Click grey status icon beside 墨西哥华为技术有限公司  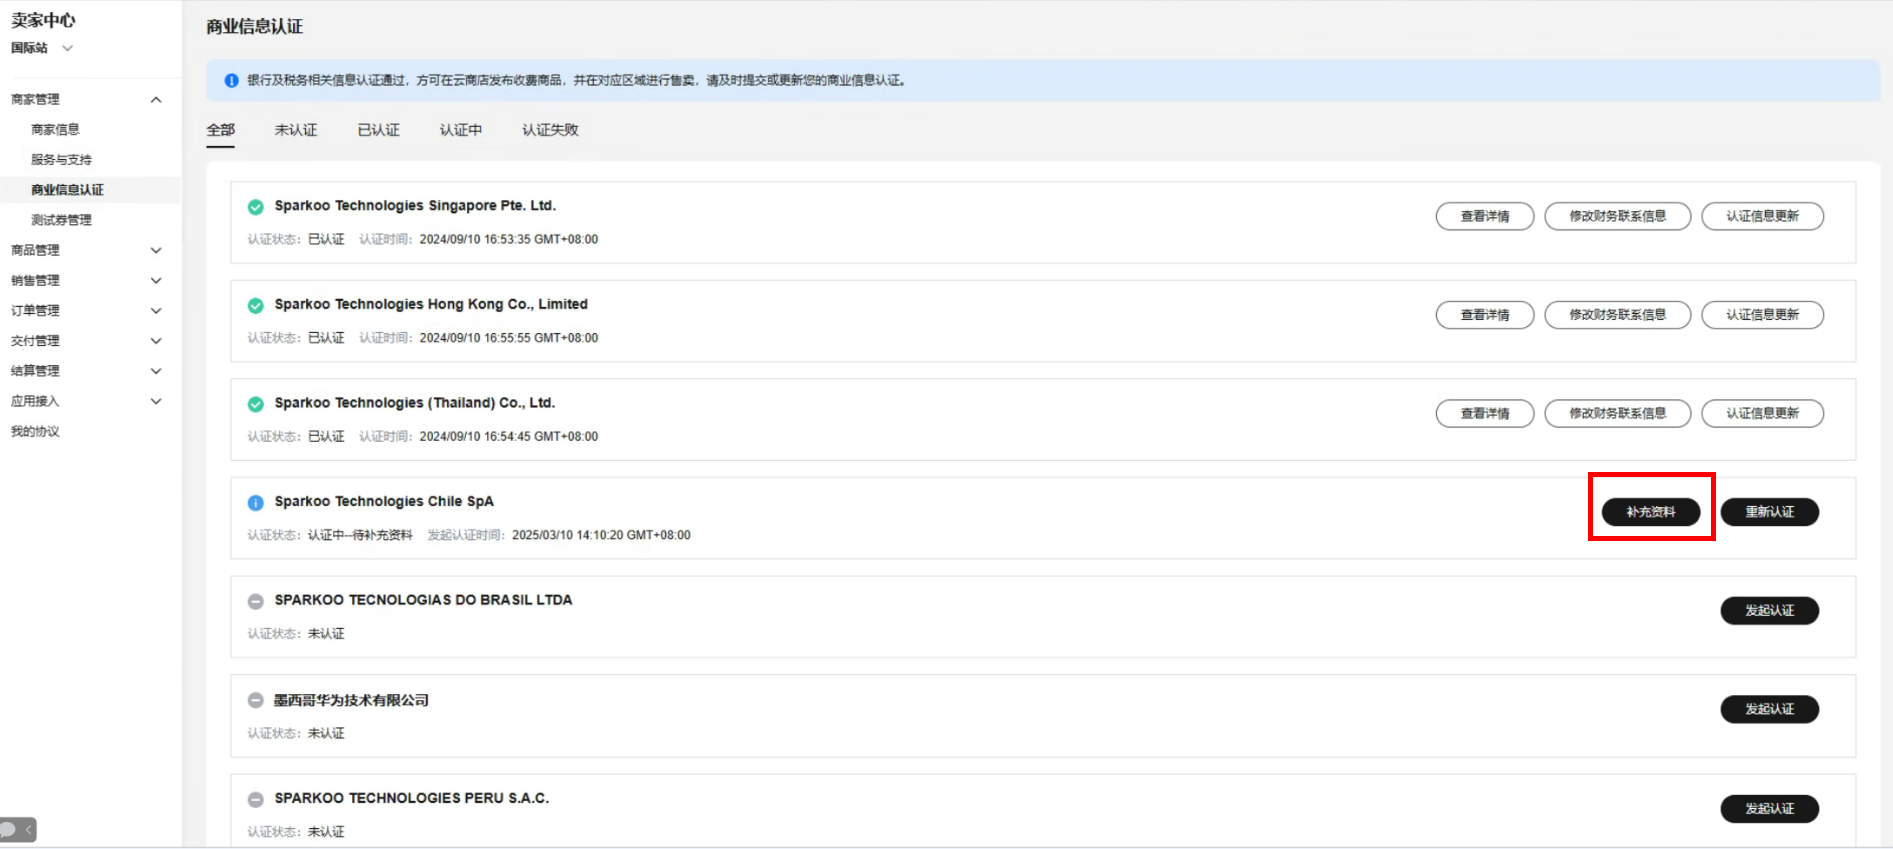pyautogui.click(x=256, y=701)
